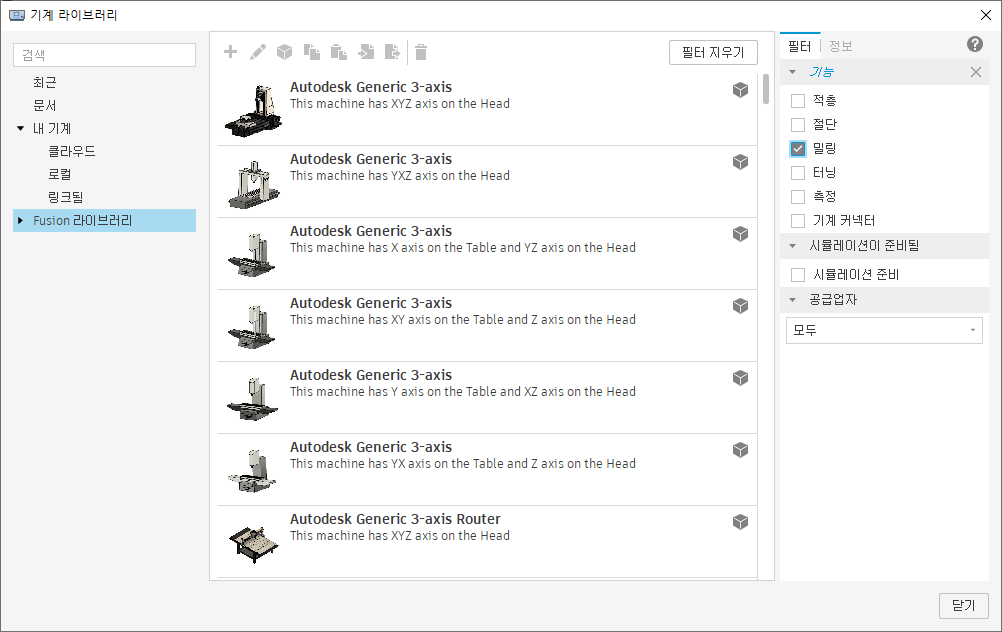Screen dimensions: 1002x632
Task: Select the Fusion 라이브러리 item
Action: pos(104,220)
